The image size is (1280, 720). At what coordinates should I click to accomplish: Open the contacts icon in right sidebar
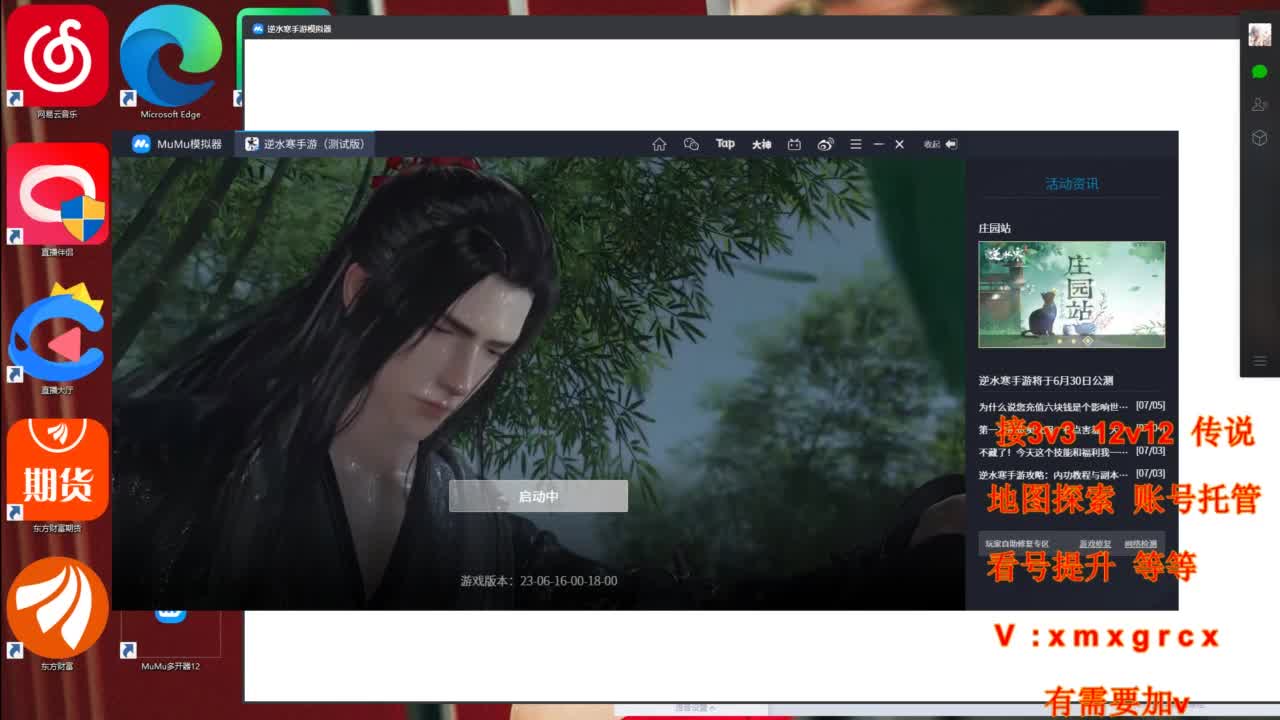point(1259,104)
